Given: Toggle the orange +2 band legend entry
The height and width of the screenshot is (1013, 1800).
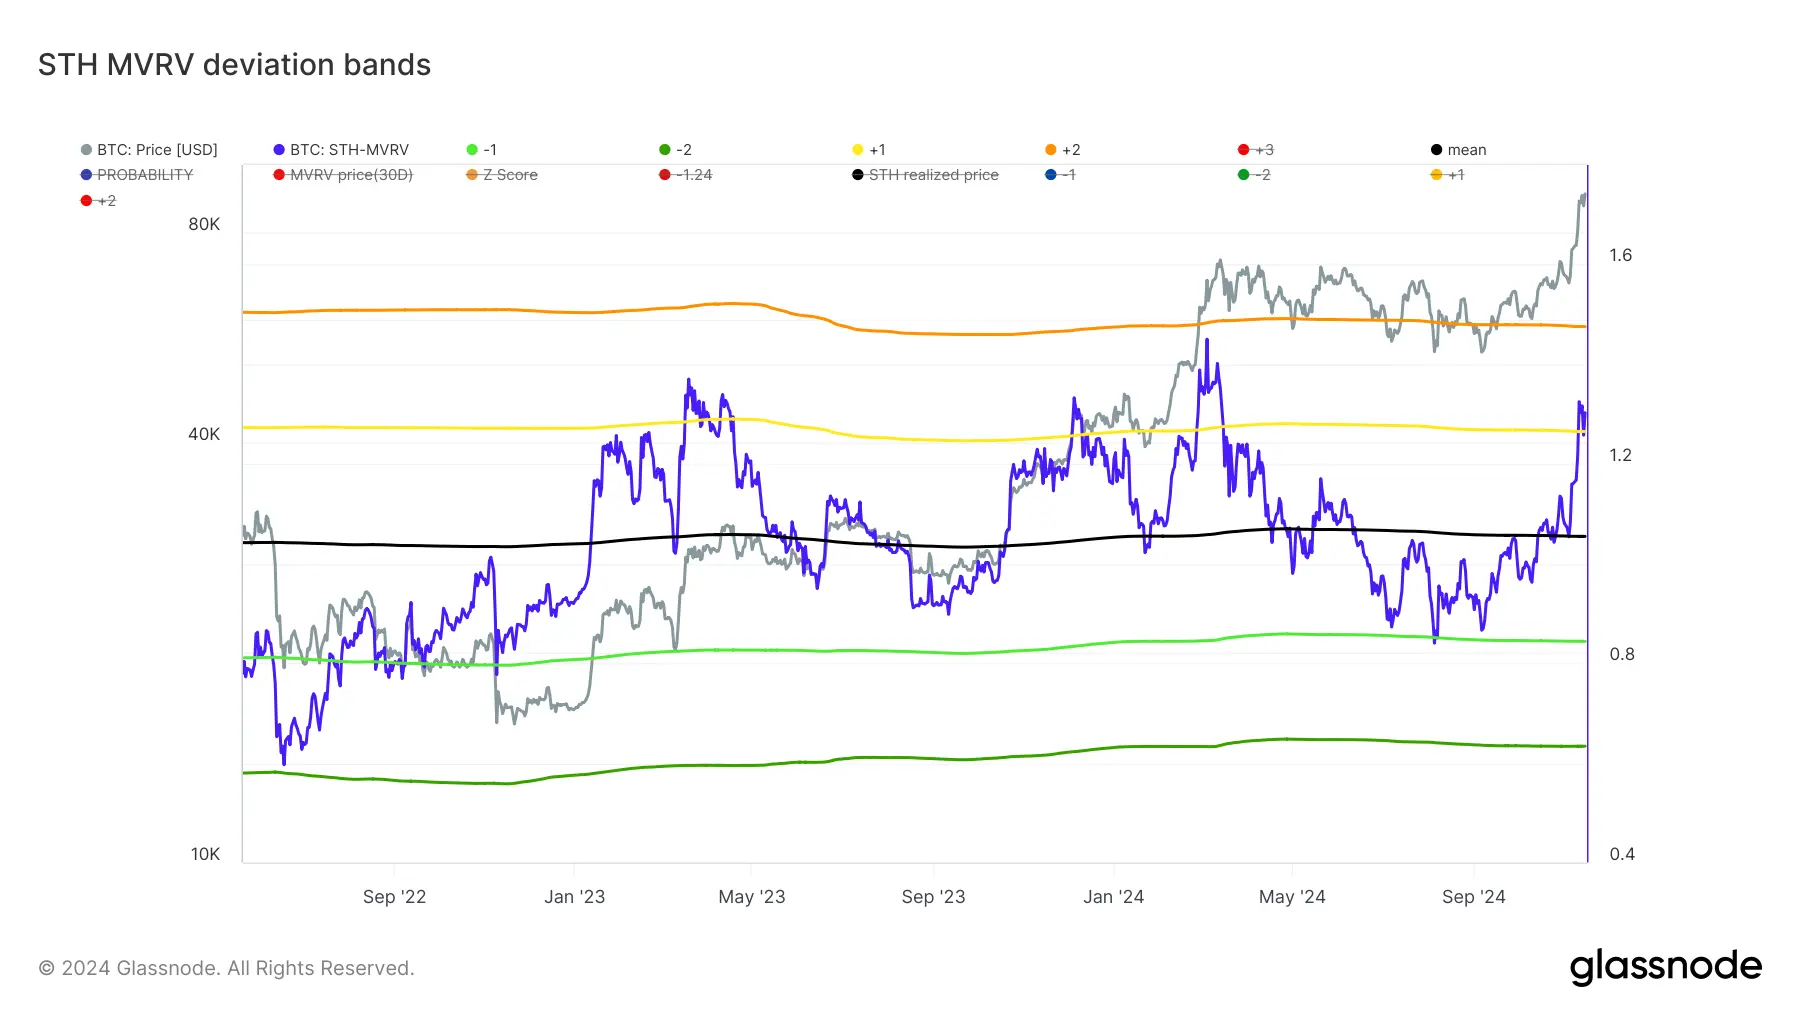Looking at the screenshot, I should 1063,150.
